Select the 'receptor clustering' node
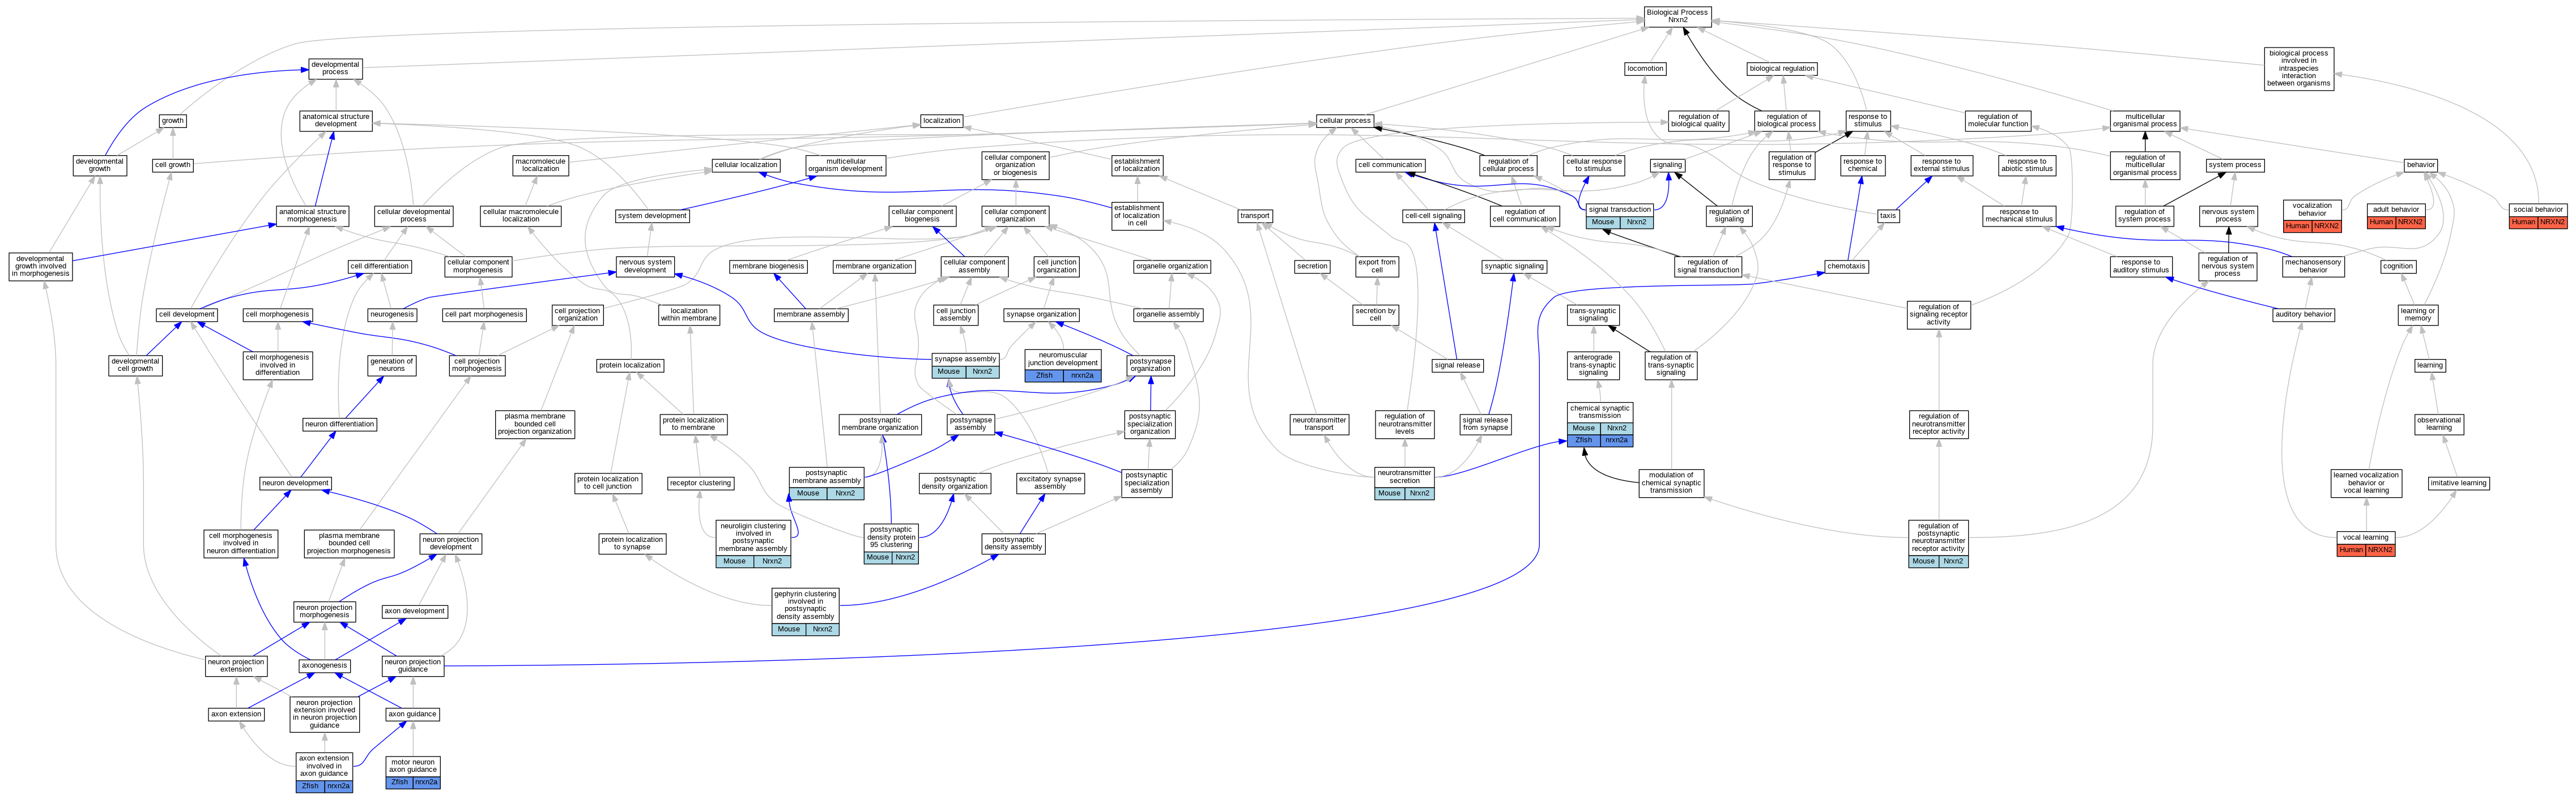Image resolution: width=2576 pixels, height=799 pixels. 700,483
